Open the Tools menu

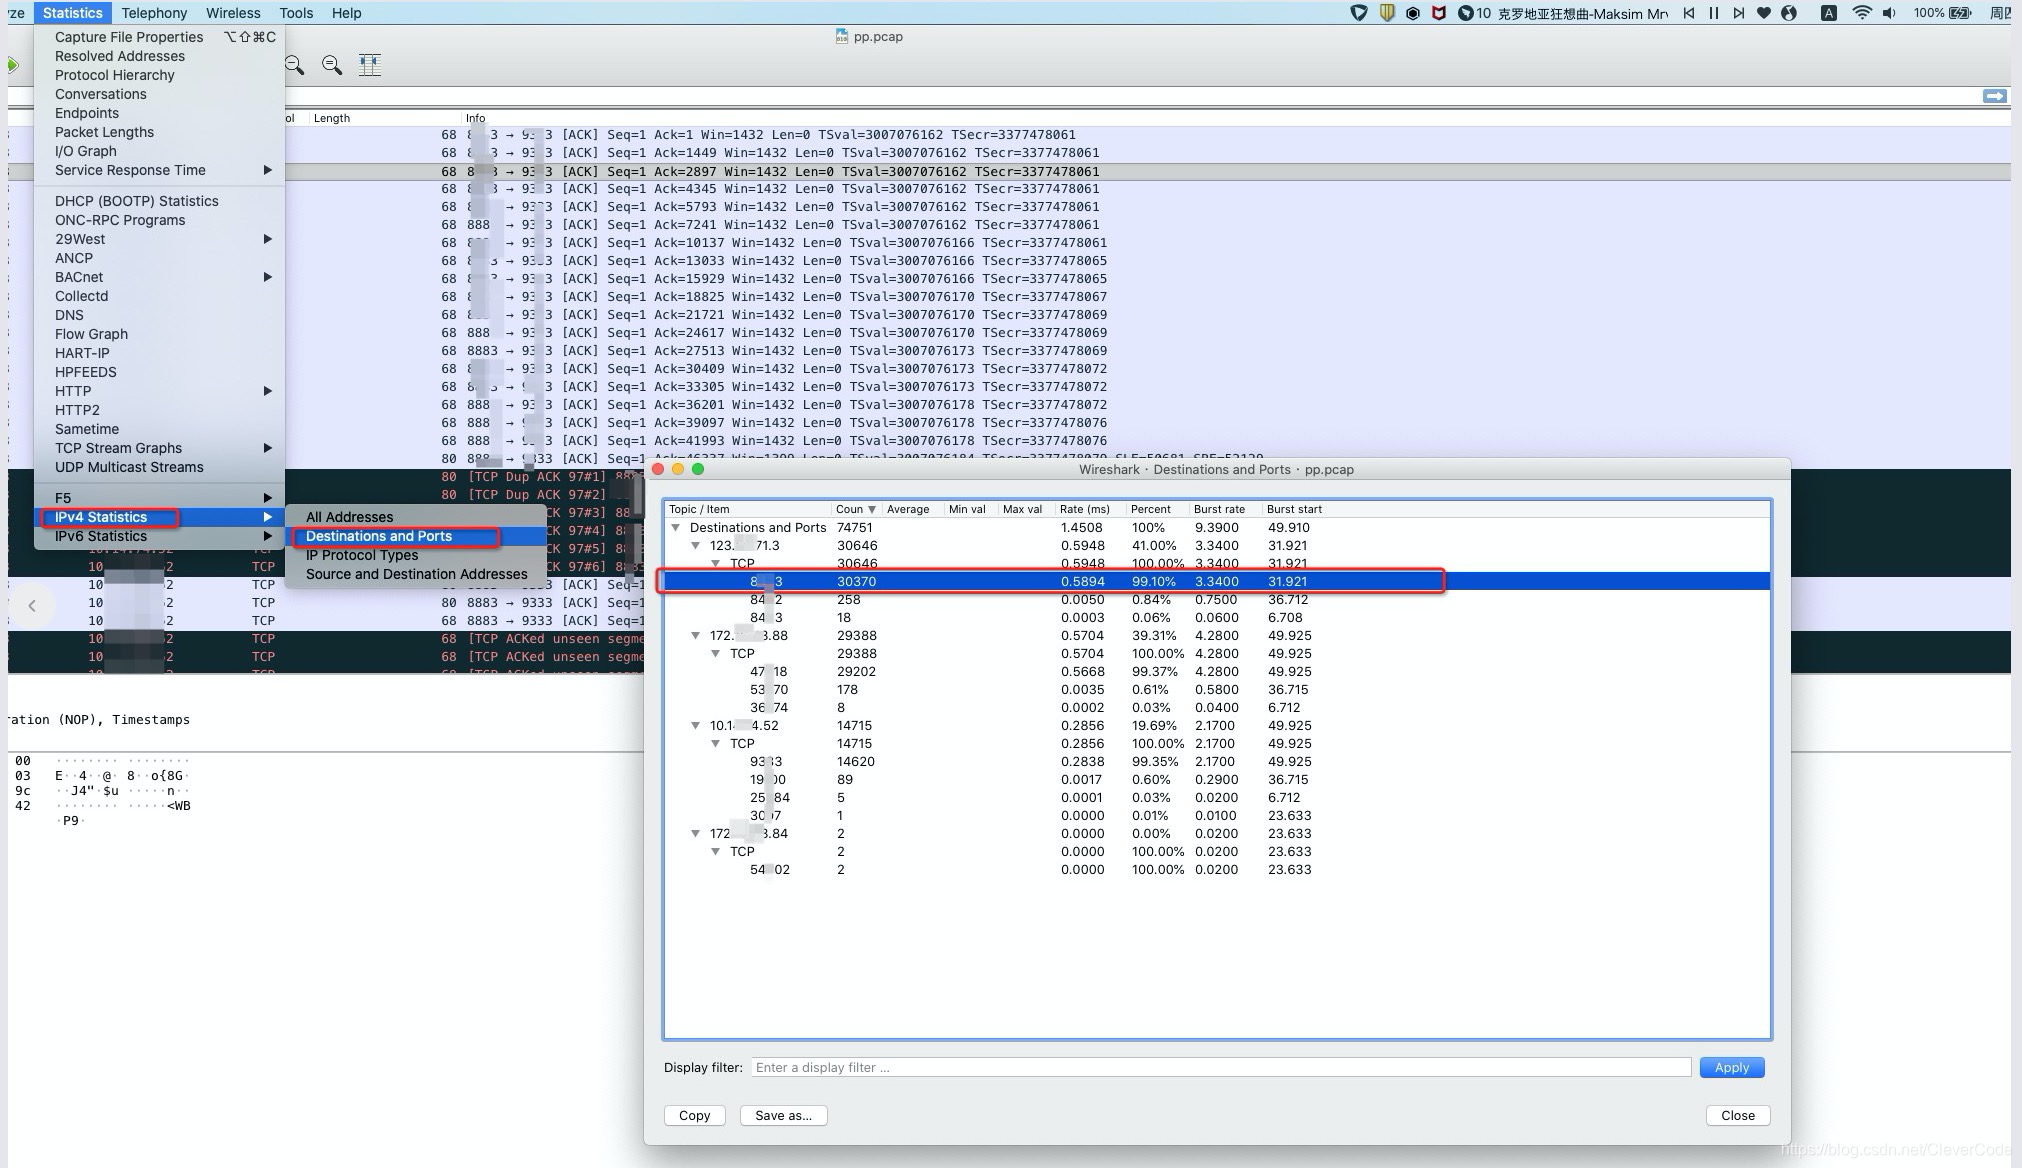(296, 13)
